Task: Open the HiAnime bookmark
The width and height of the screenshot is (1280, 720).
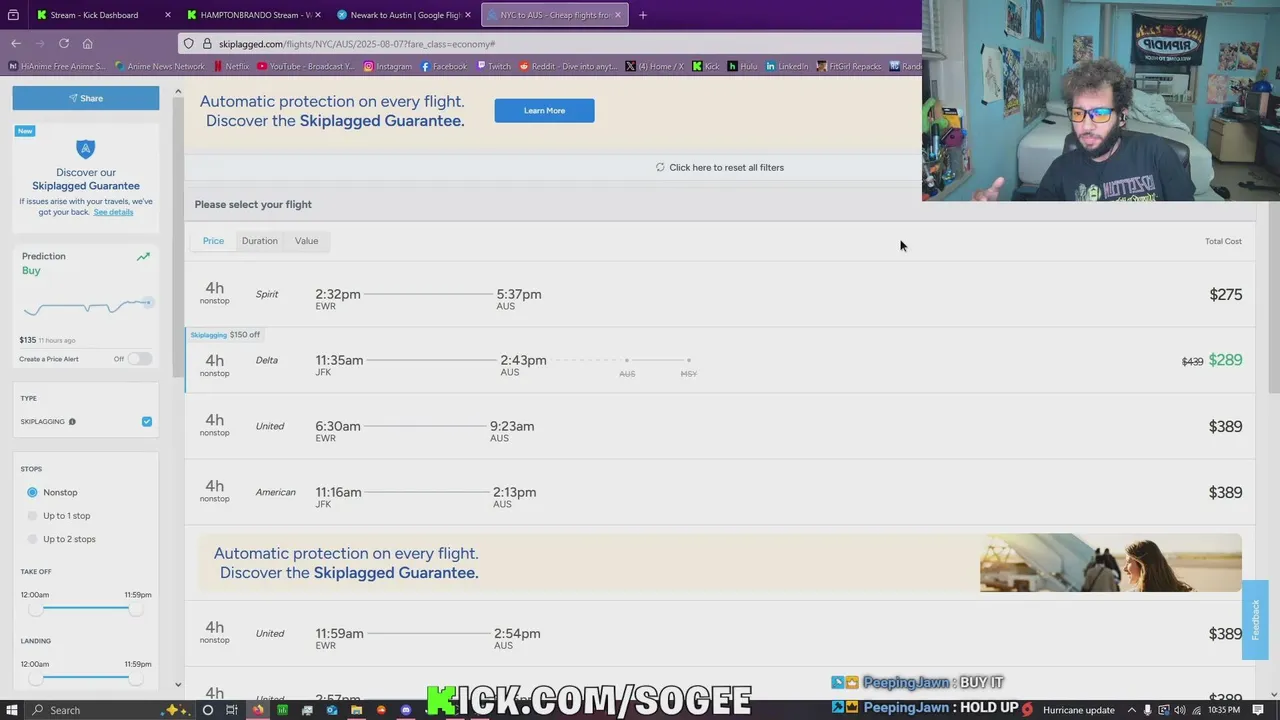Action: 57,66
